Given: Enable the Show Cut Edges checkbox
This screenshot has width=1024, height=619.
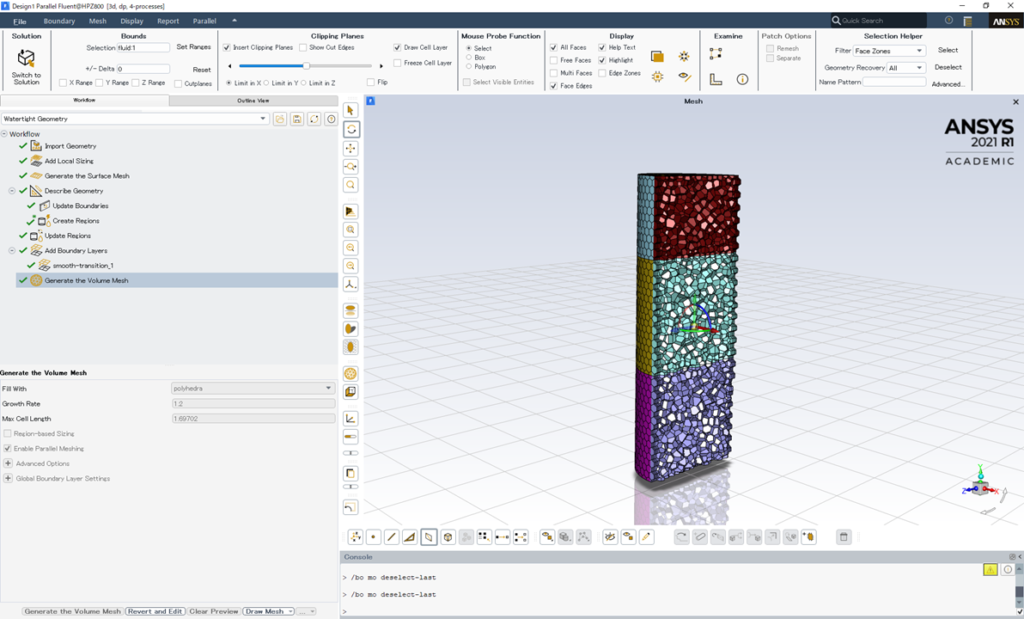Looking at the screenshot, I should 303,48.
